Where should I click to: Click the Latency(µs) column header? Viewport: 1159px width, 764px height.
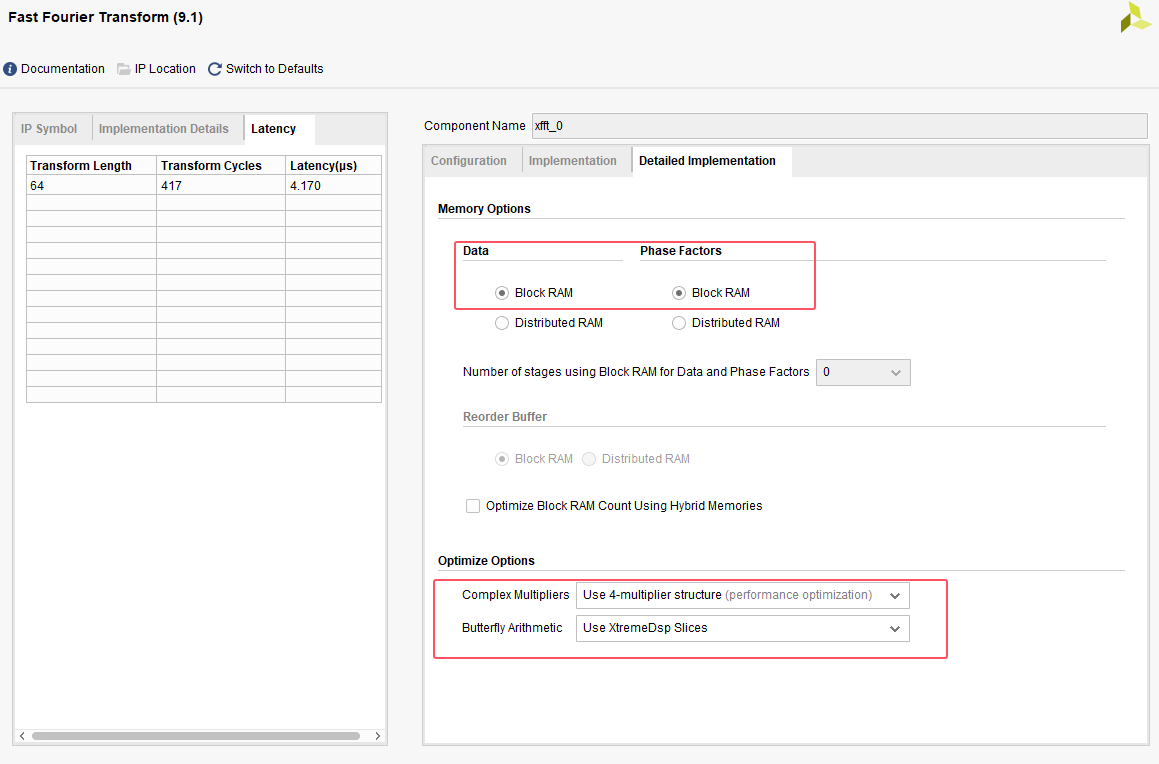tap(333, 166)
